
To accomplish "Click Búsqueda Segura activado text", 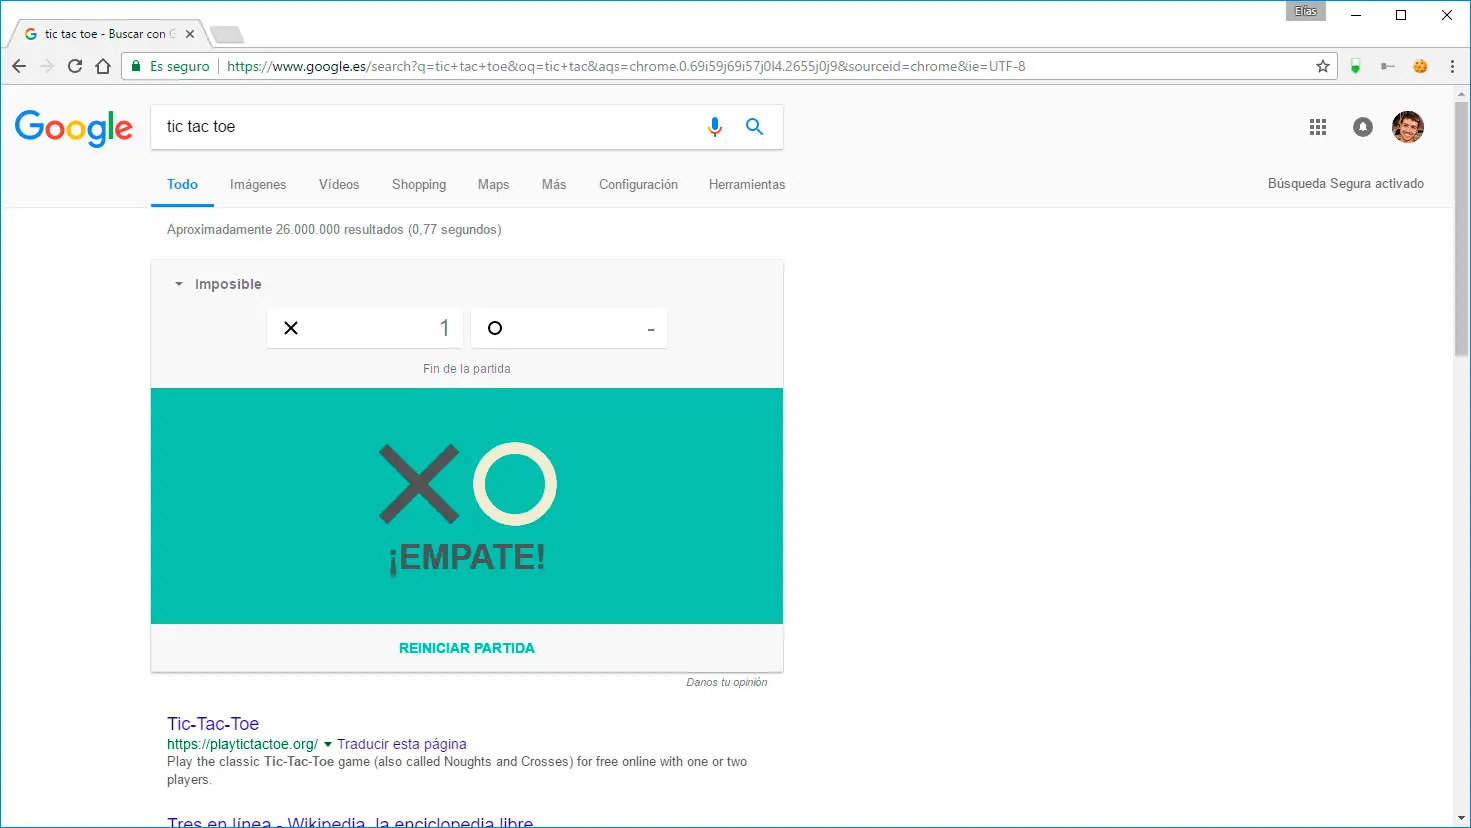I will [x=1346, y=184].
